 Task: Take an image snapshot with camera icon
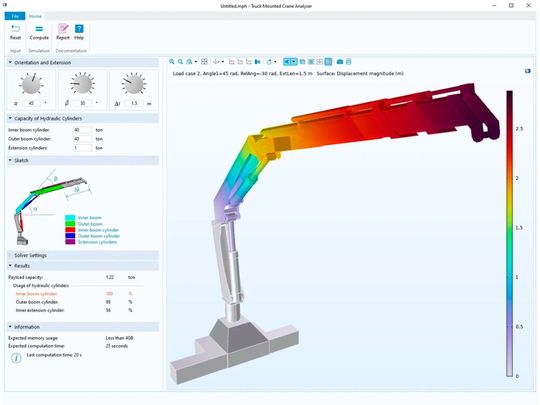340,62
